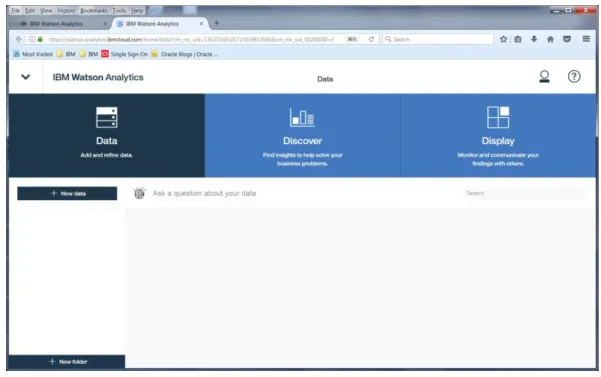Open the Bookmarks menu

[94, 10]
